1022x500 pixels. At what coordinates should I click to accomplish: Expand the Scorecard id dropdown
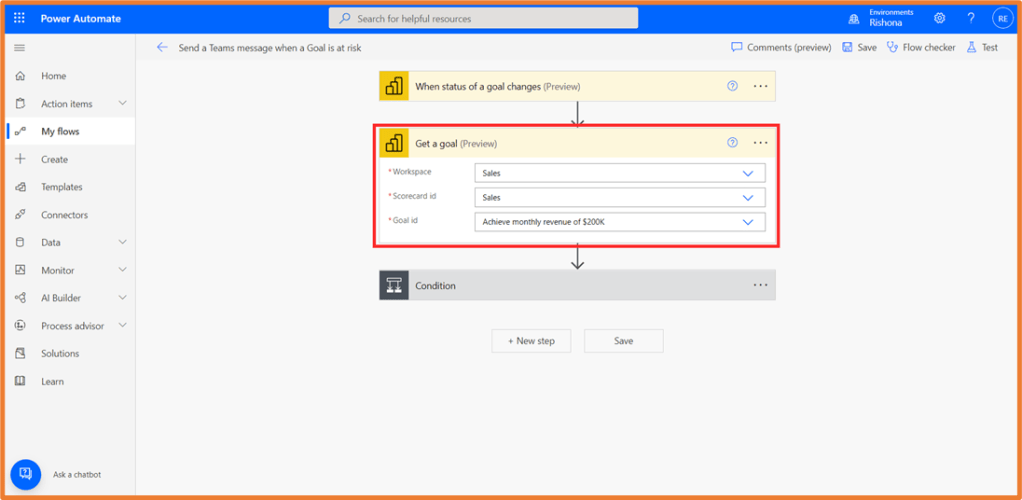coord(748,197)
